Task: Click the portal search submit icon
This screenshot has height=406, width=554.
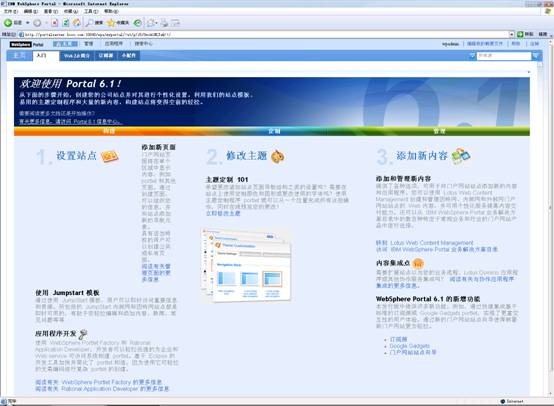Action: click(536, 56)
